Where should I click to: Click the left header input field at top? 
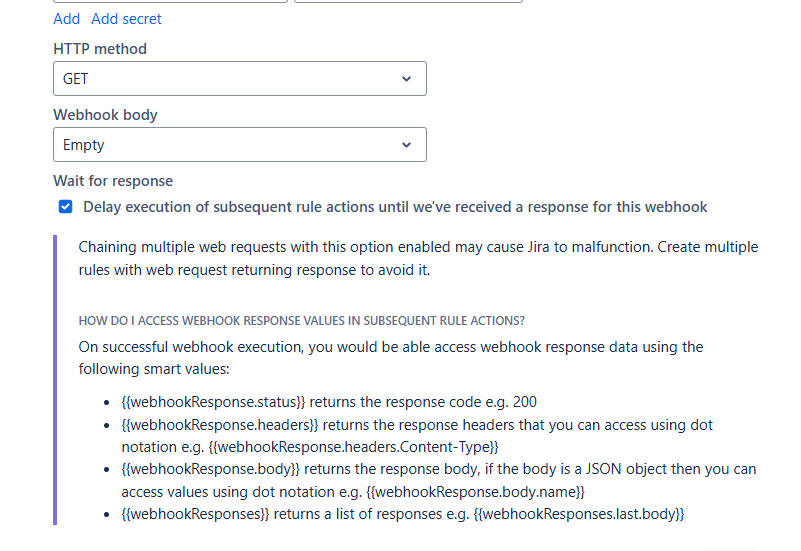tap(170, 1)
